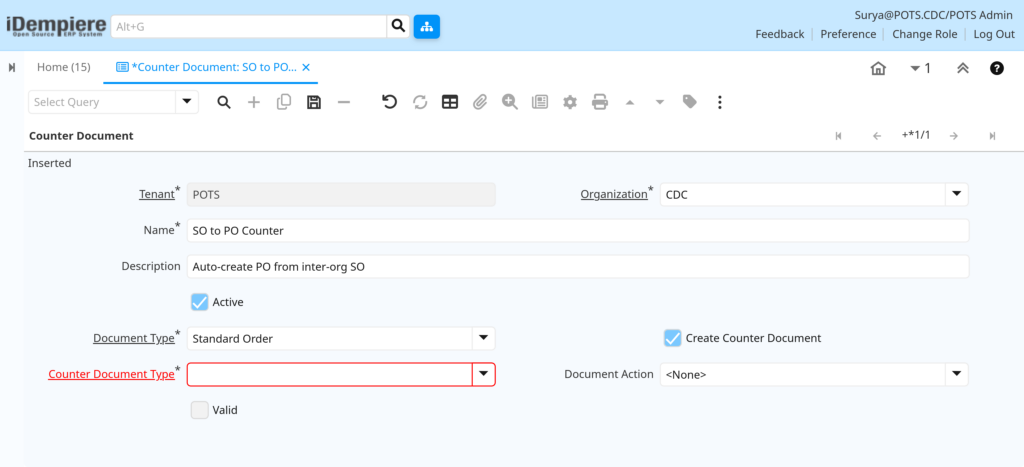Click the Surya@POTS.CDC/POTS Admin user text
The image size is (1024, 467).
[x=934, y=14]
